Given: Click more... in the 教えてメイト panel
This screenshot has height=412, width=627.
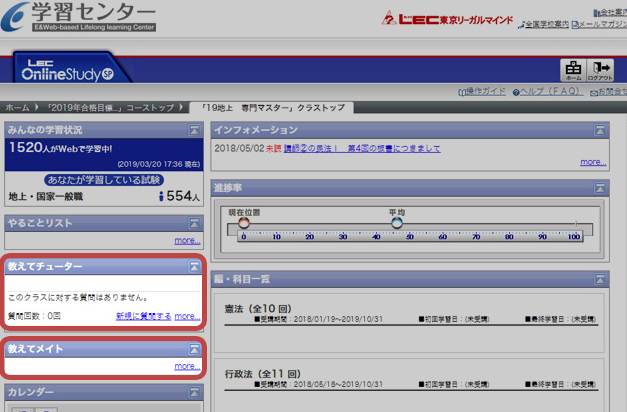Looking at the screenshot, I should click(x=187, y=366).
